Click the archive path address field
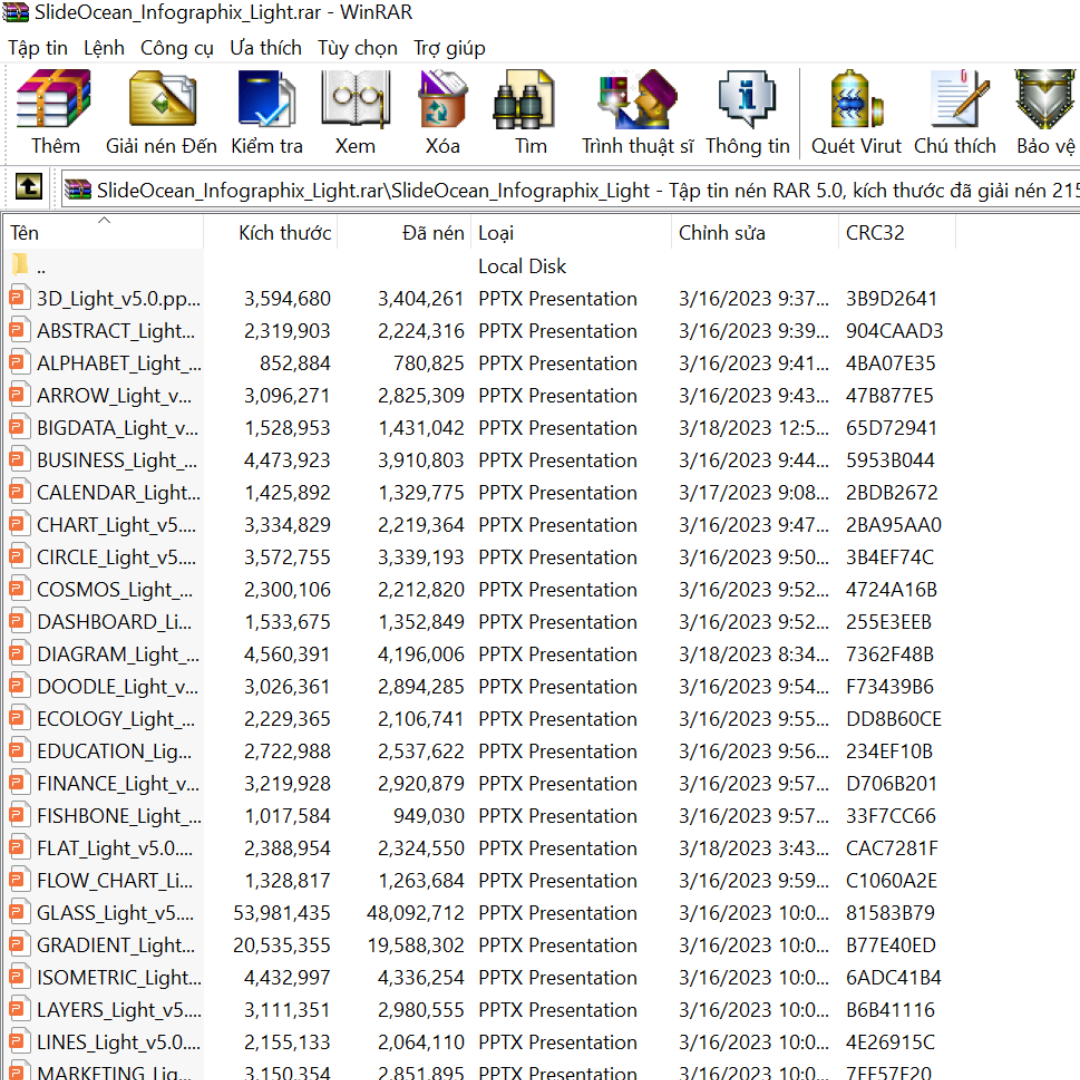Viewport: 1080px width, 1080px height. [x=571, y=189]
